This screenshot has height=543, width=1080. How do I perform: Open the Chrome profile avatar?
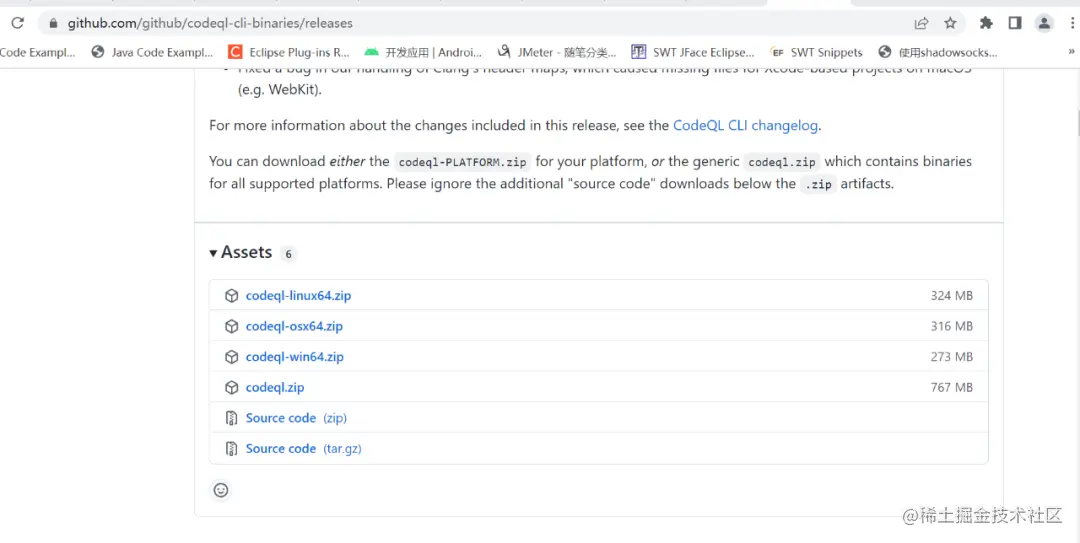(x=1044, y=23)
